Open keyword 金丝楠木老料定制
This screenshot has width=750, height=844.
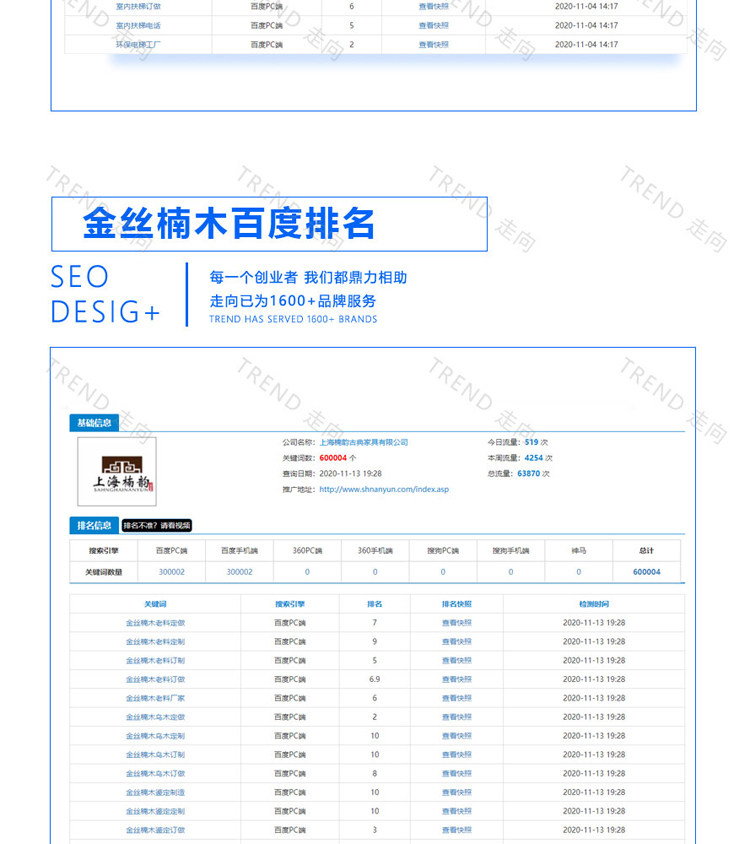point(156,642)
